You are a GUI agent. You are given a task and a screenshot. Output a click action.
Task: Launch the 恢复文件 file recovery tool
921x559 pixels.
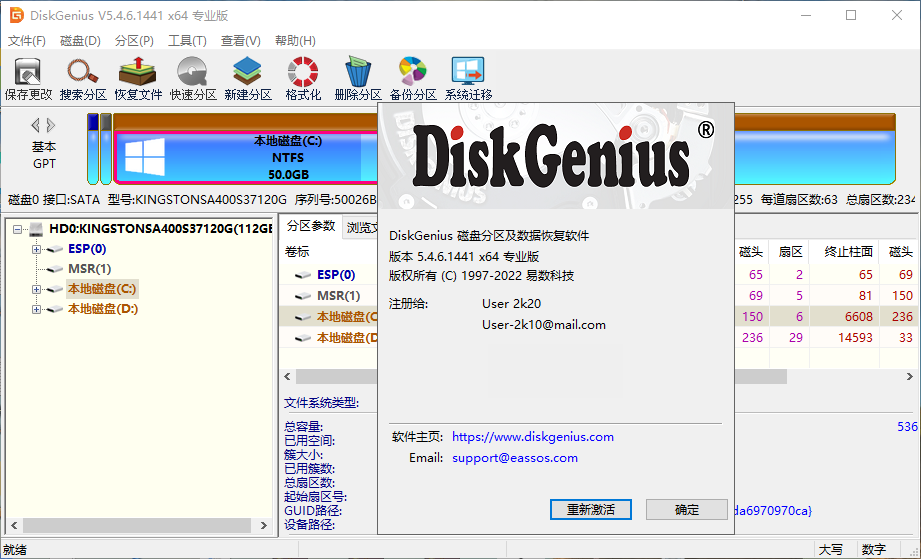tap(138, 79)
